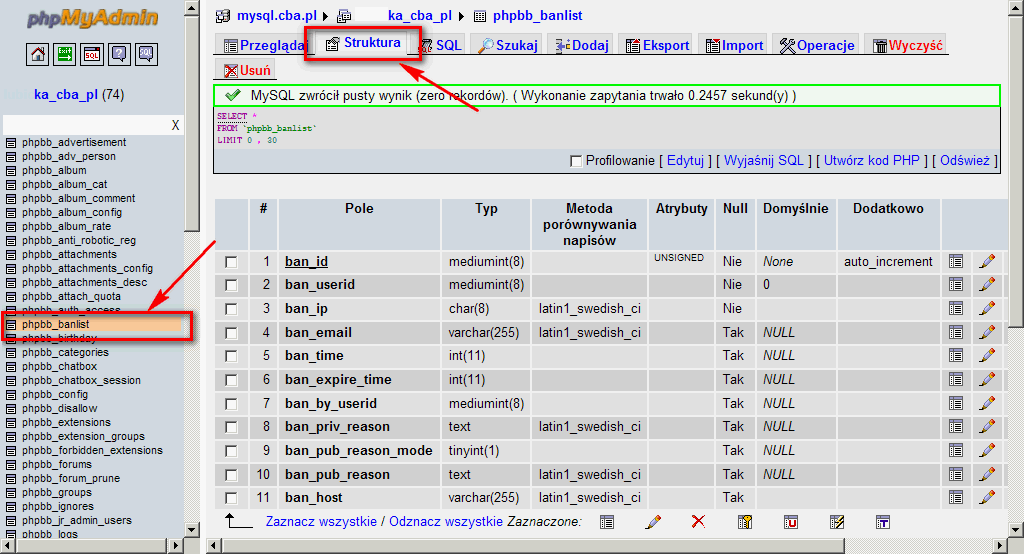Image resolution: width=1024 pixels, height=554 pixels.
Task: Click edit pencil for ban_pub_reason_mode row
Action: 987,450
